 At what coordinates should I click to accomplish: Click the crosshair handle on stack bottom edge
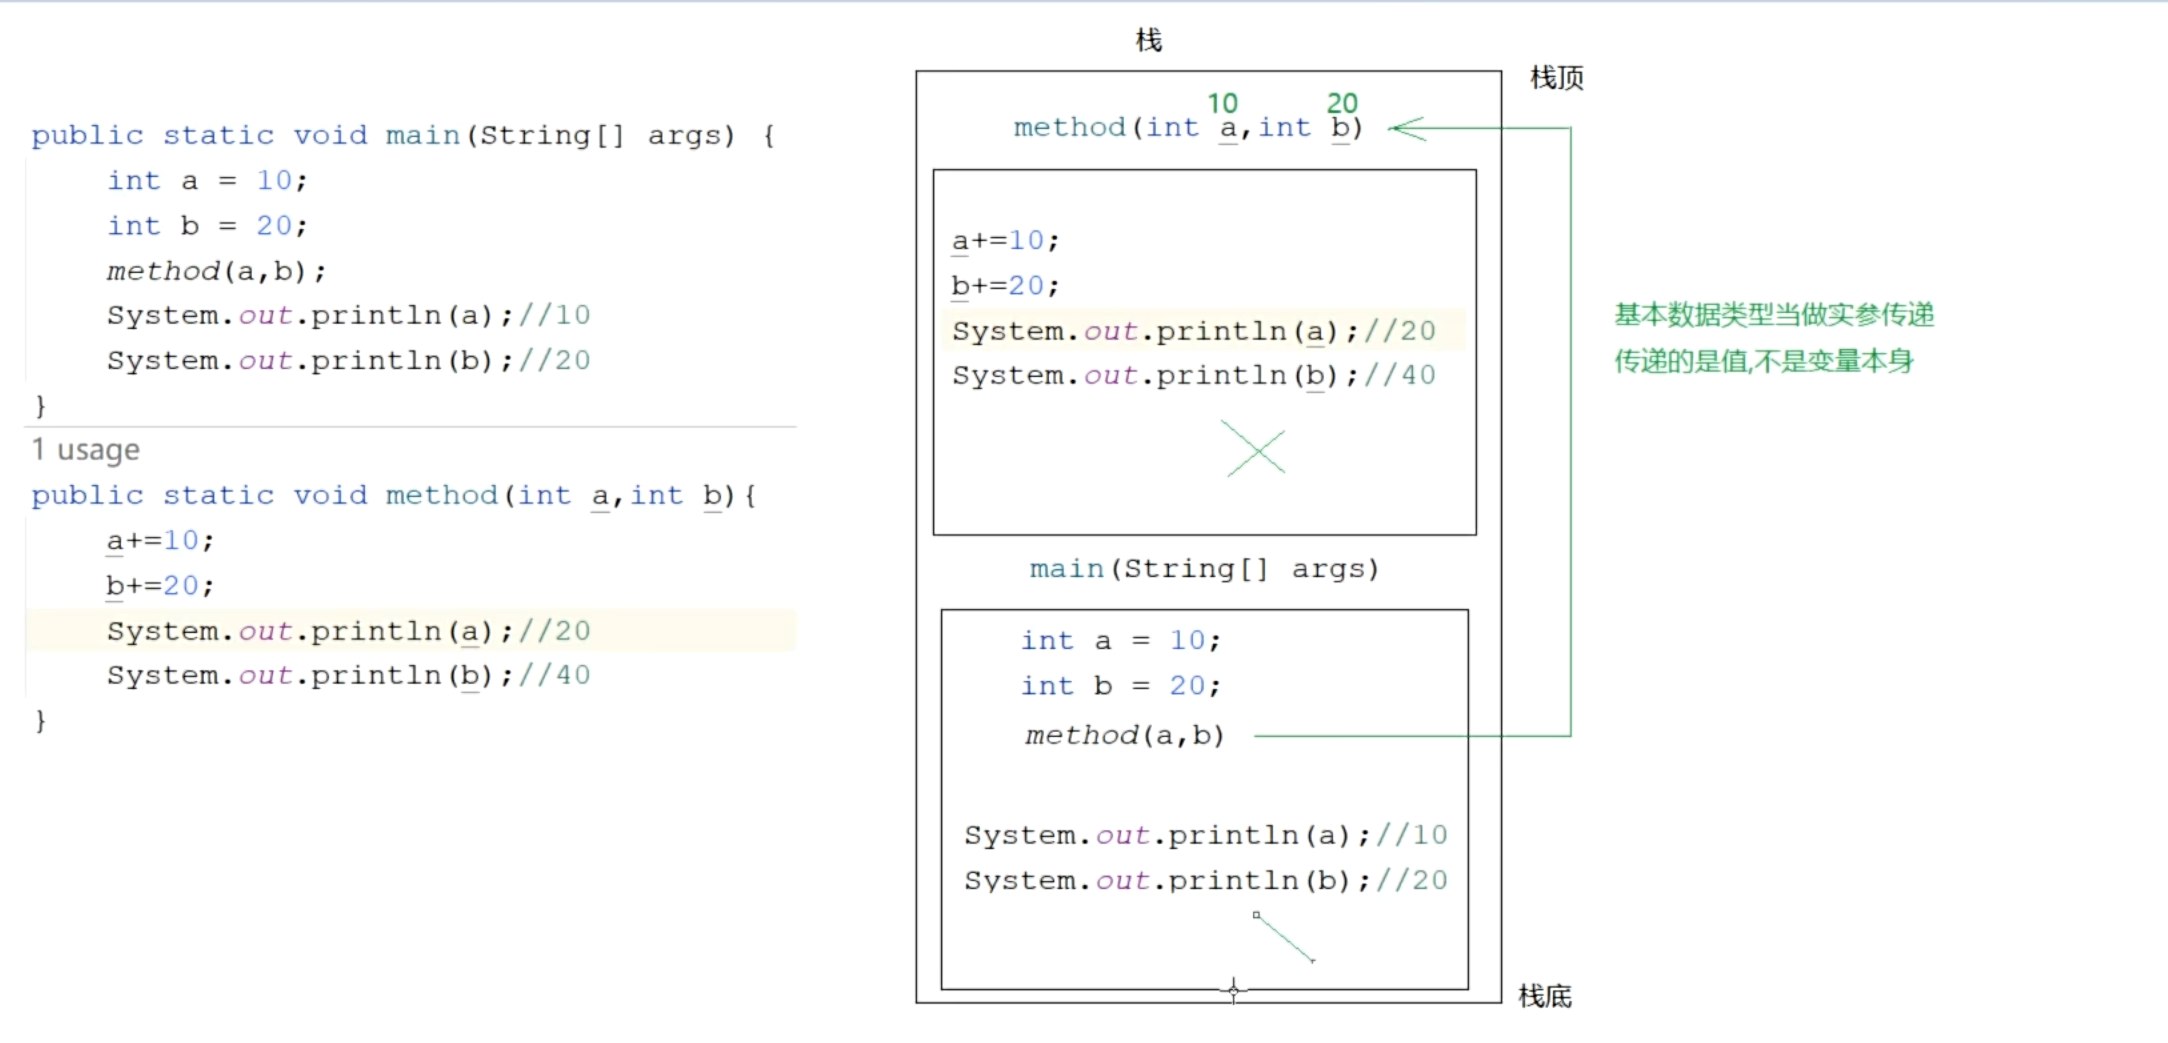pyautogui.click(x=1234, y=990)
